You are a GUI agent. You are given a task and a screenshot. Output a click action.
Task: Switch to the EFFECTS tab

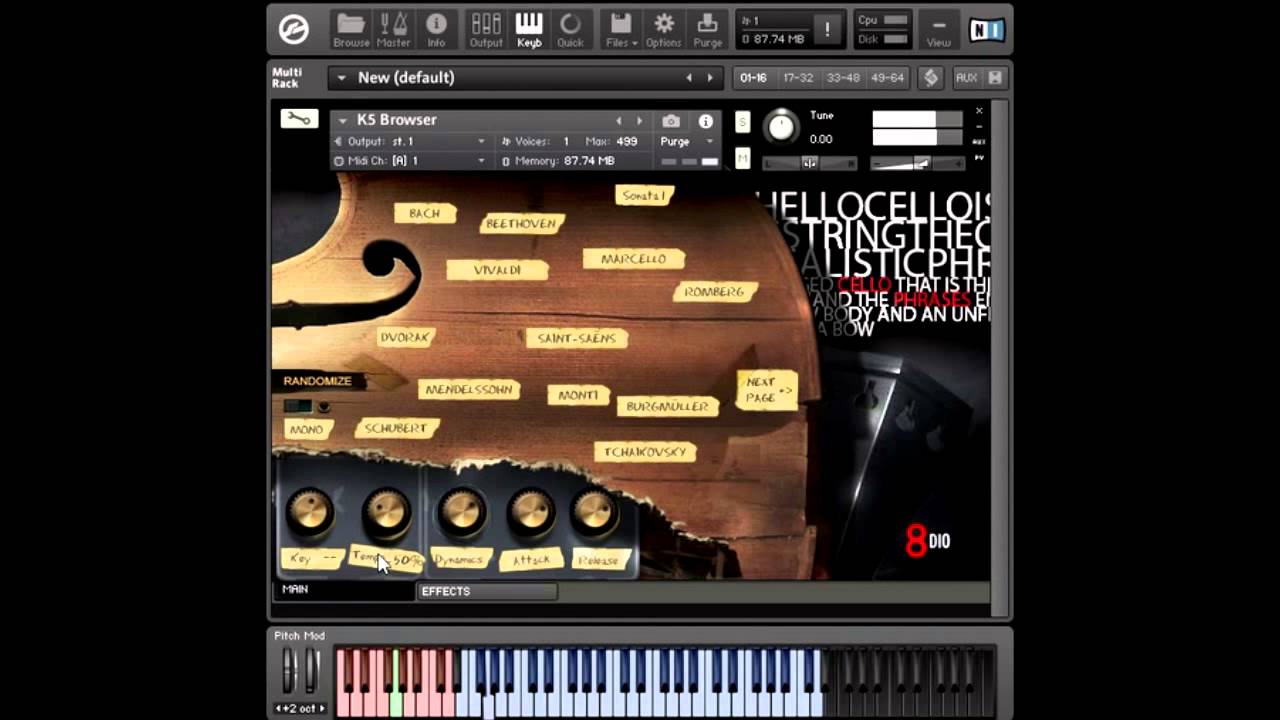click(486, 591)
